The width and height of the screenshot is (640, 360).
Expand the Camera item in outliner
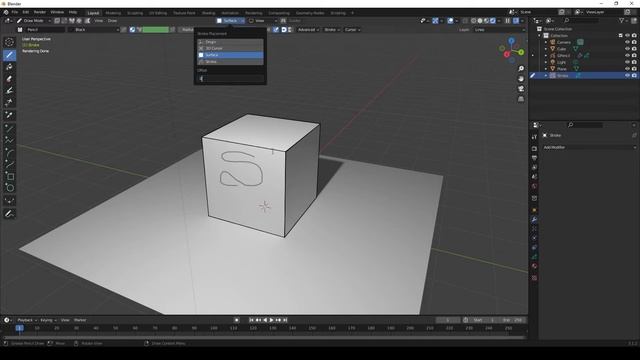click(546, 42)
